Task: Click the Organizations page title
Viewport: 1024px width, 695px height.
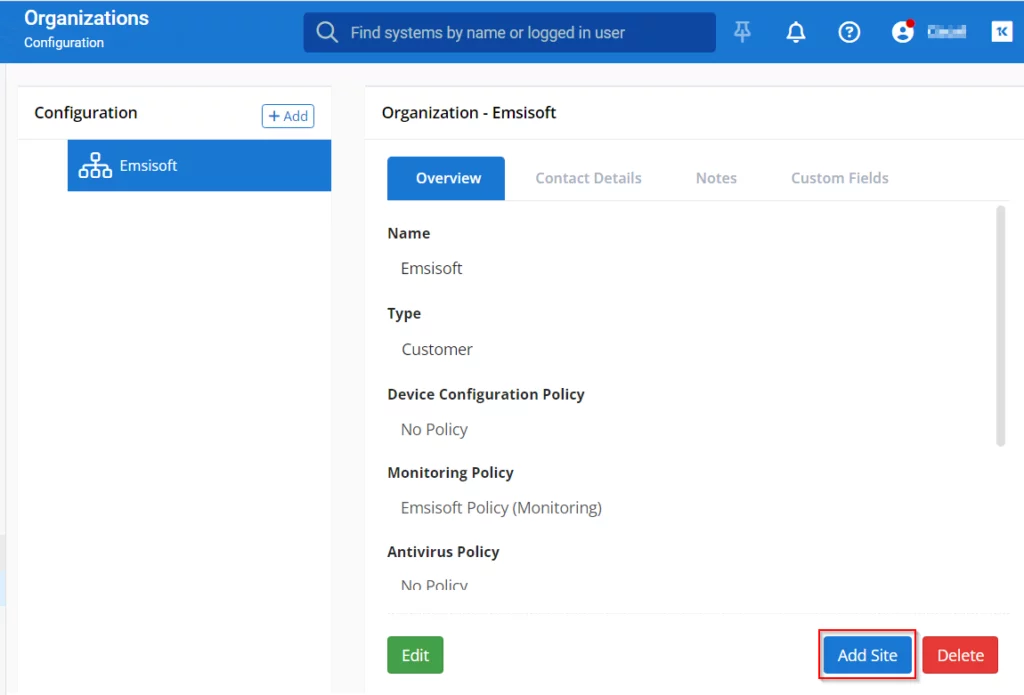Action: [x=86, y=18]
